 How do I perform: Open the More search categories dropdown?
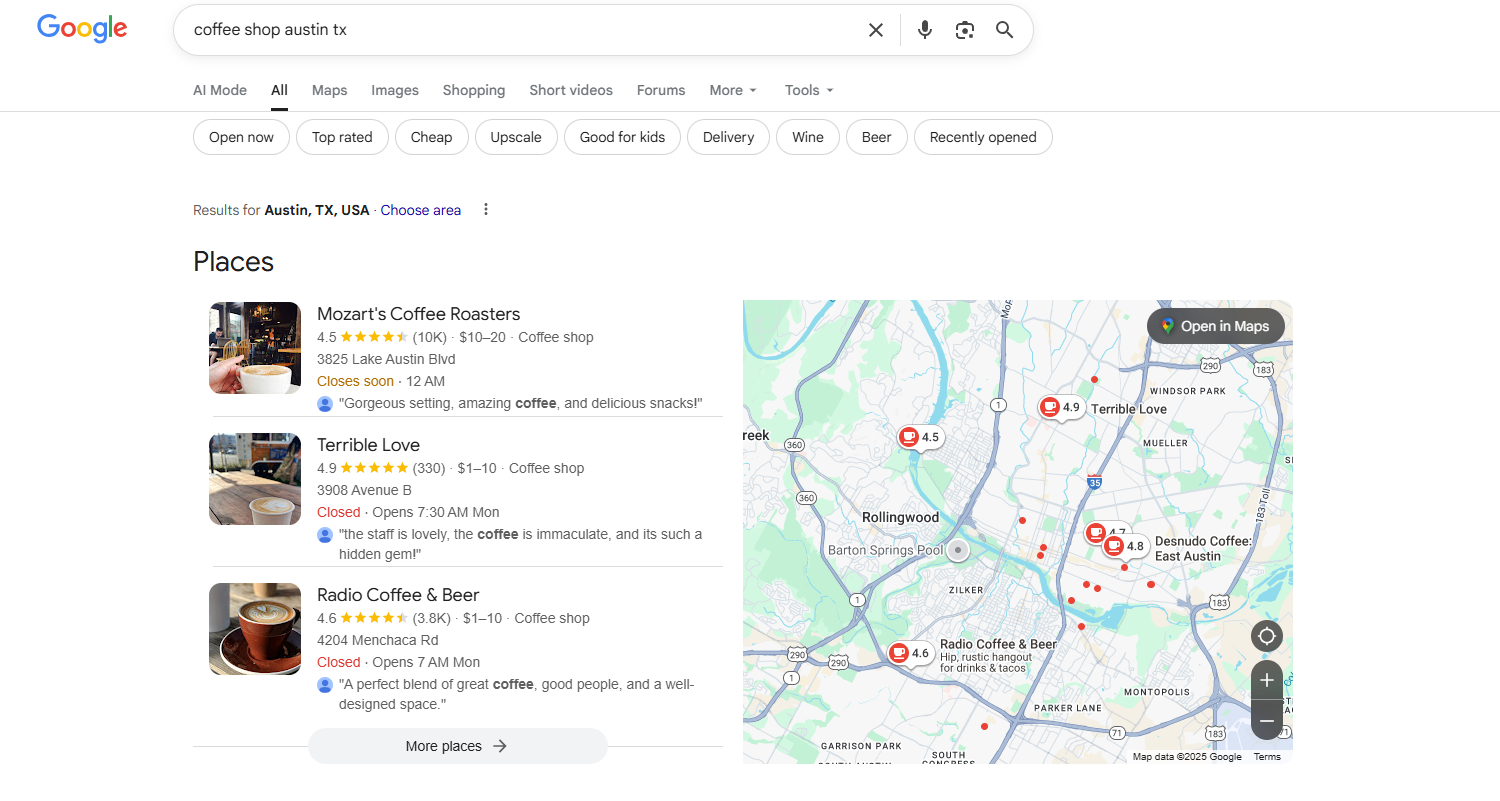point(732,90)
